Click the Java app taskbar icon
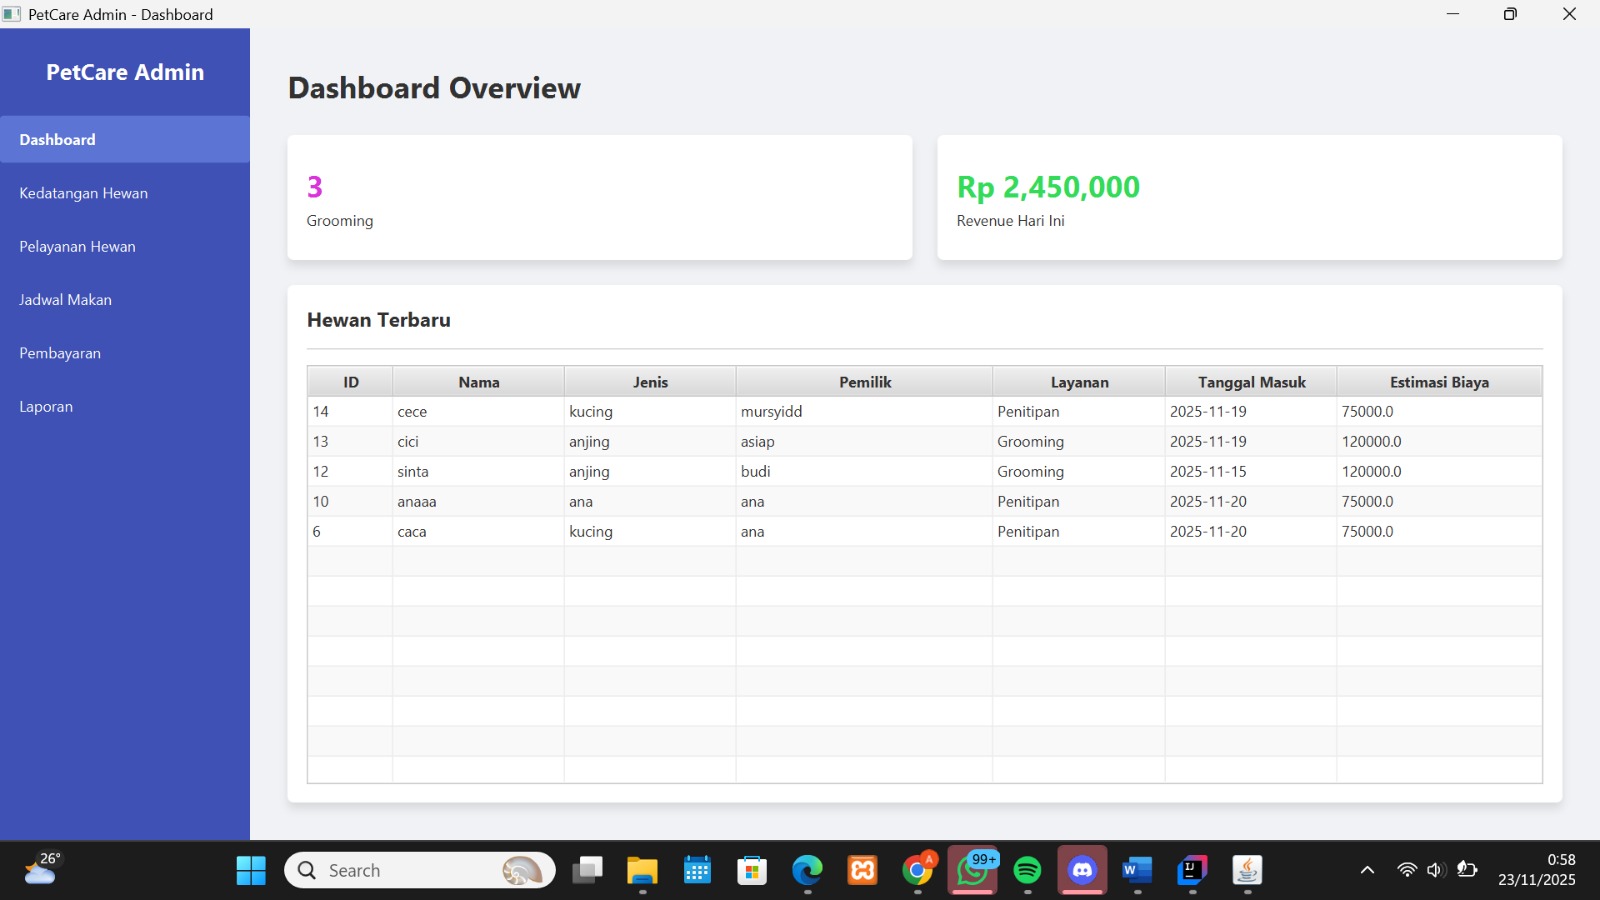Screen dimensions: 1600x900 pos(1247,871)
